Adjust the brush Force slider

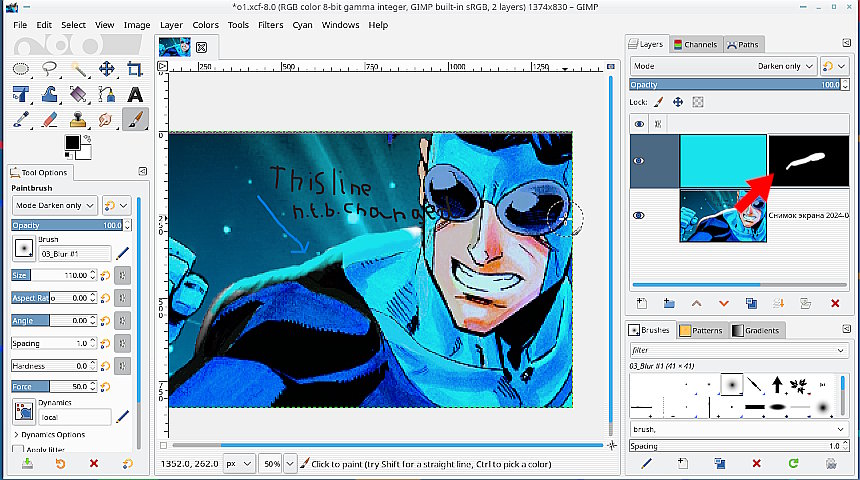[x=50, y=387]
